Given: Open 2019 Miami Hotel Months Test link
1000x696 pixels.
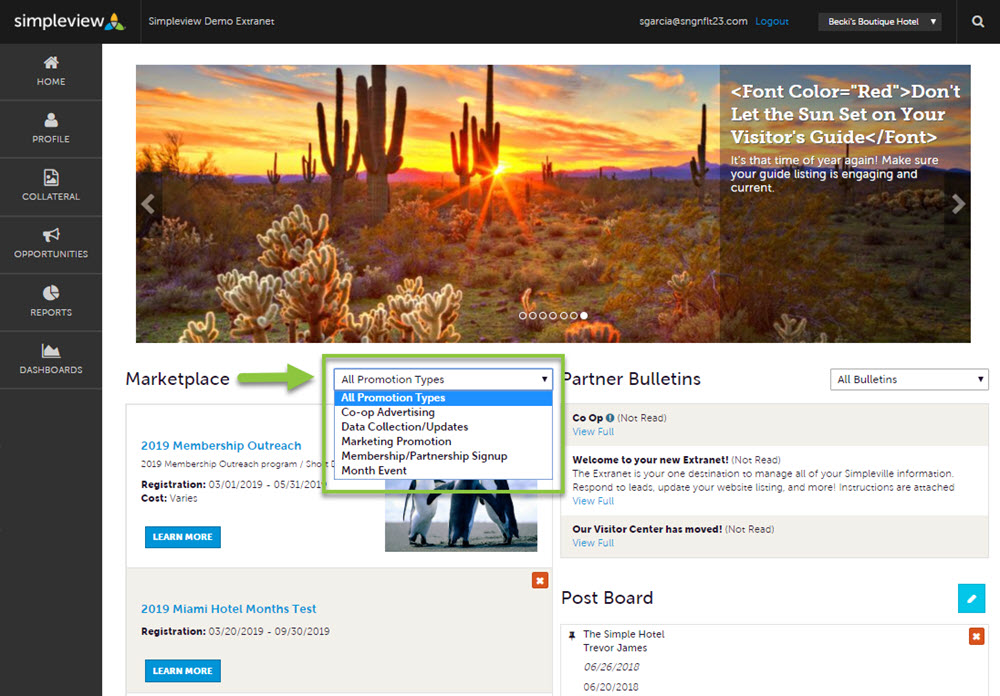Looking at the screenshot, I should click(x=228, y=609).
